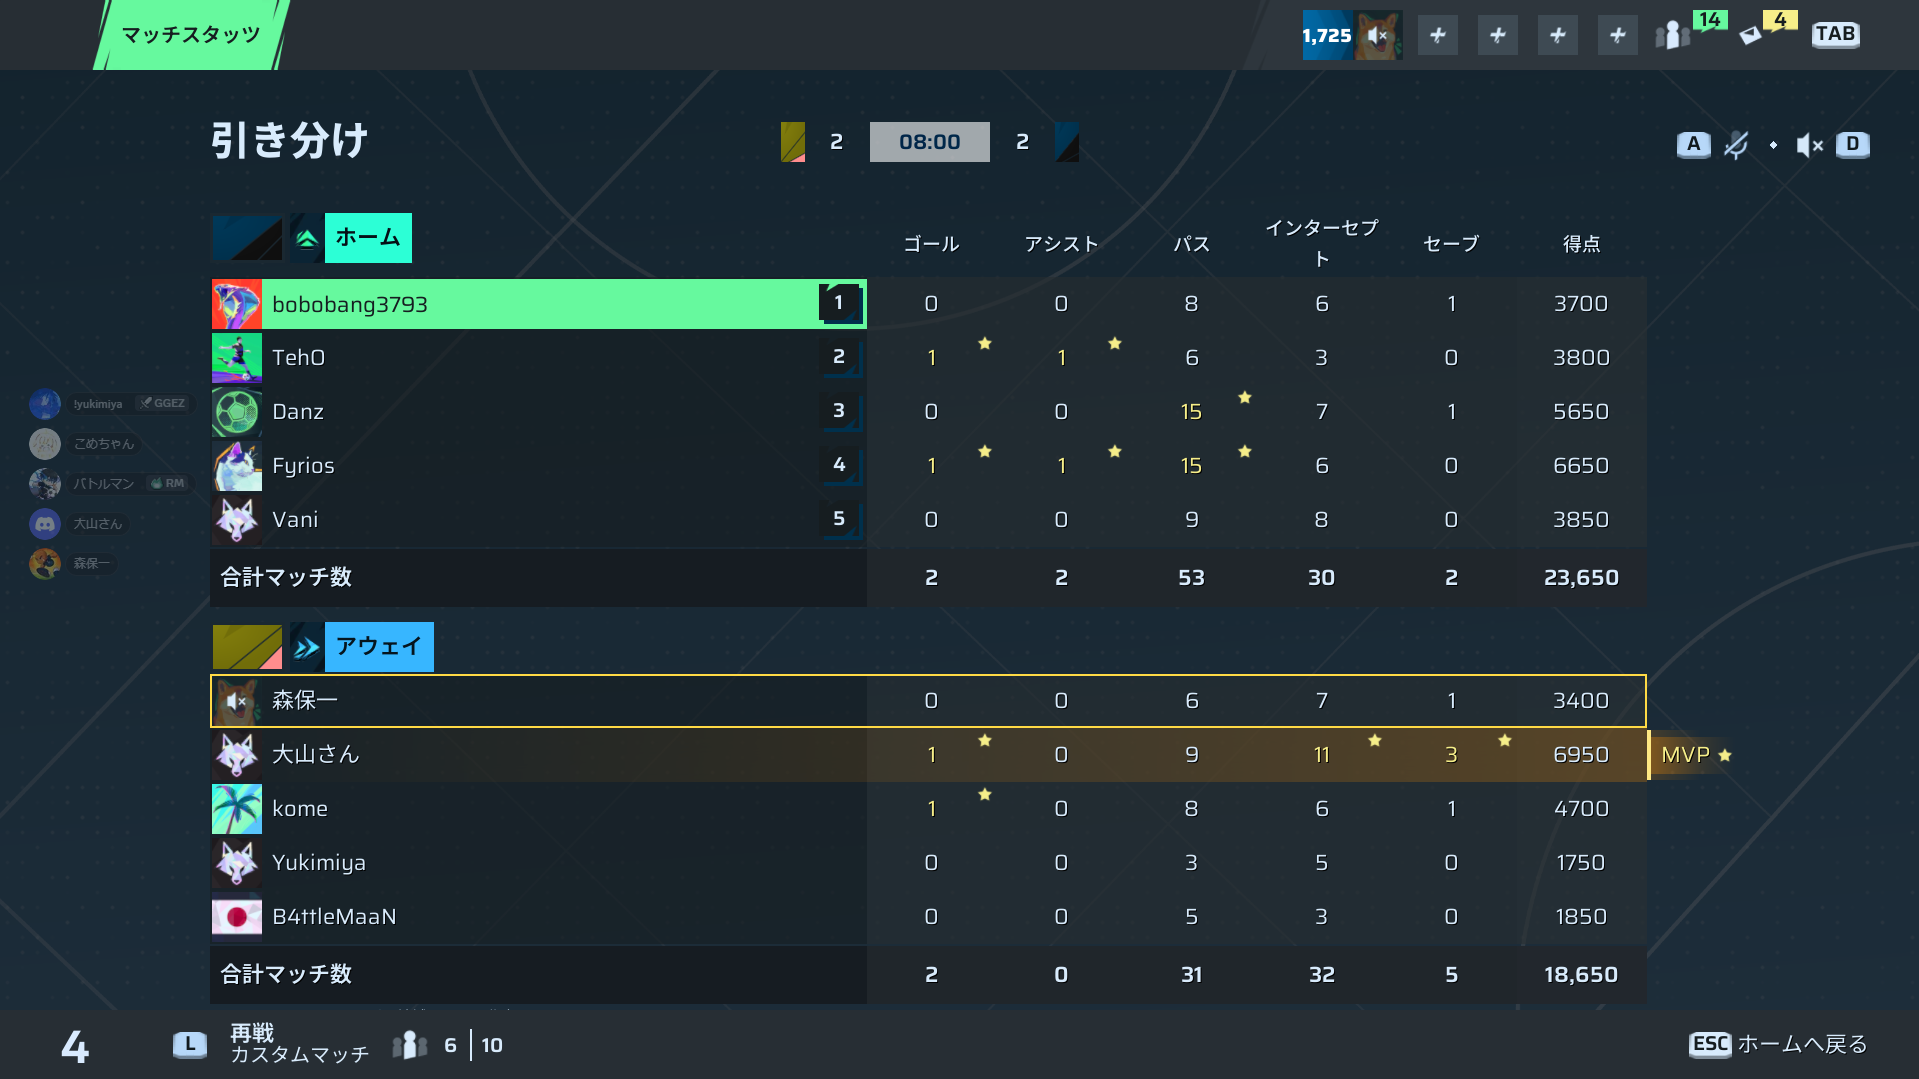1919x1079 pixels.
Task: Click the Discord avatar of 大山さん in sidebar
Action: coord(45,524)
